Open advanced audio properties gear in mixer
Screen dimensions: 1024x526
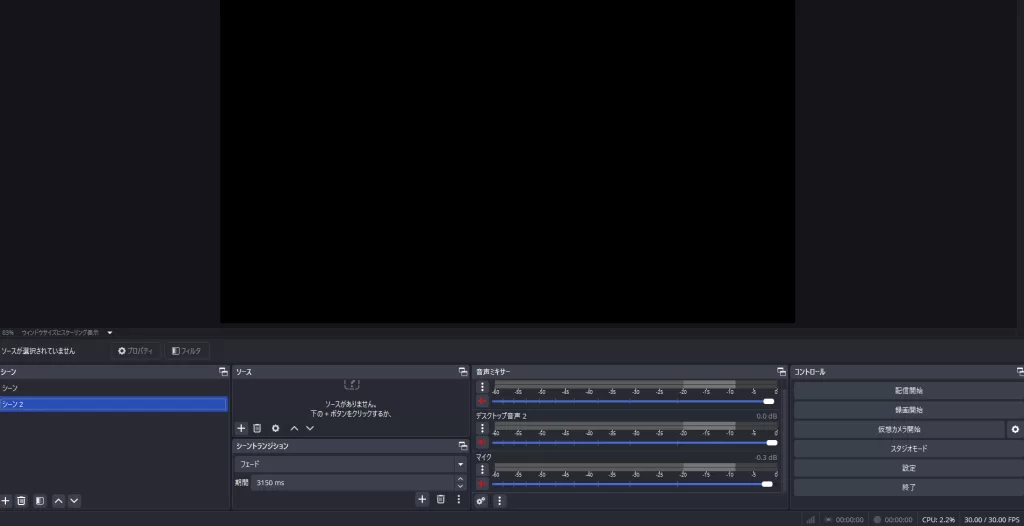(x=481, y=501)
